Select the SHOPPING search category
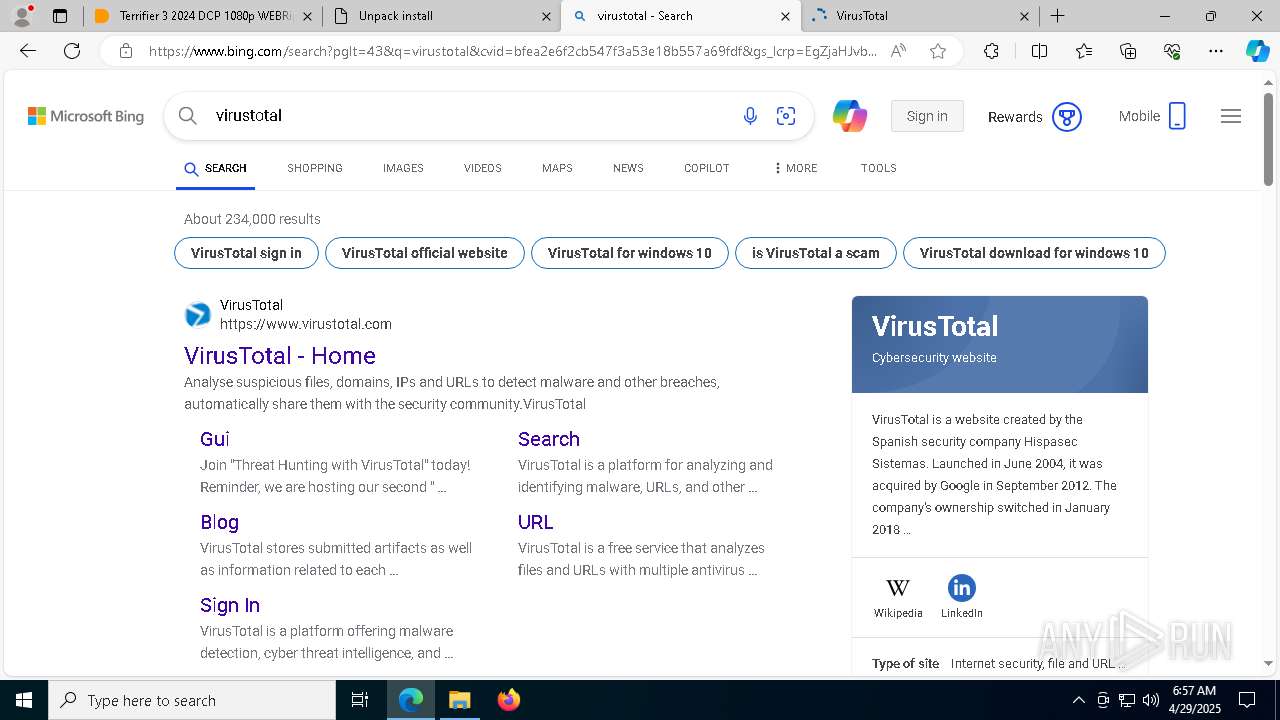This screenshot has height=720, width=1280. [315, 168]
